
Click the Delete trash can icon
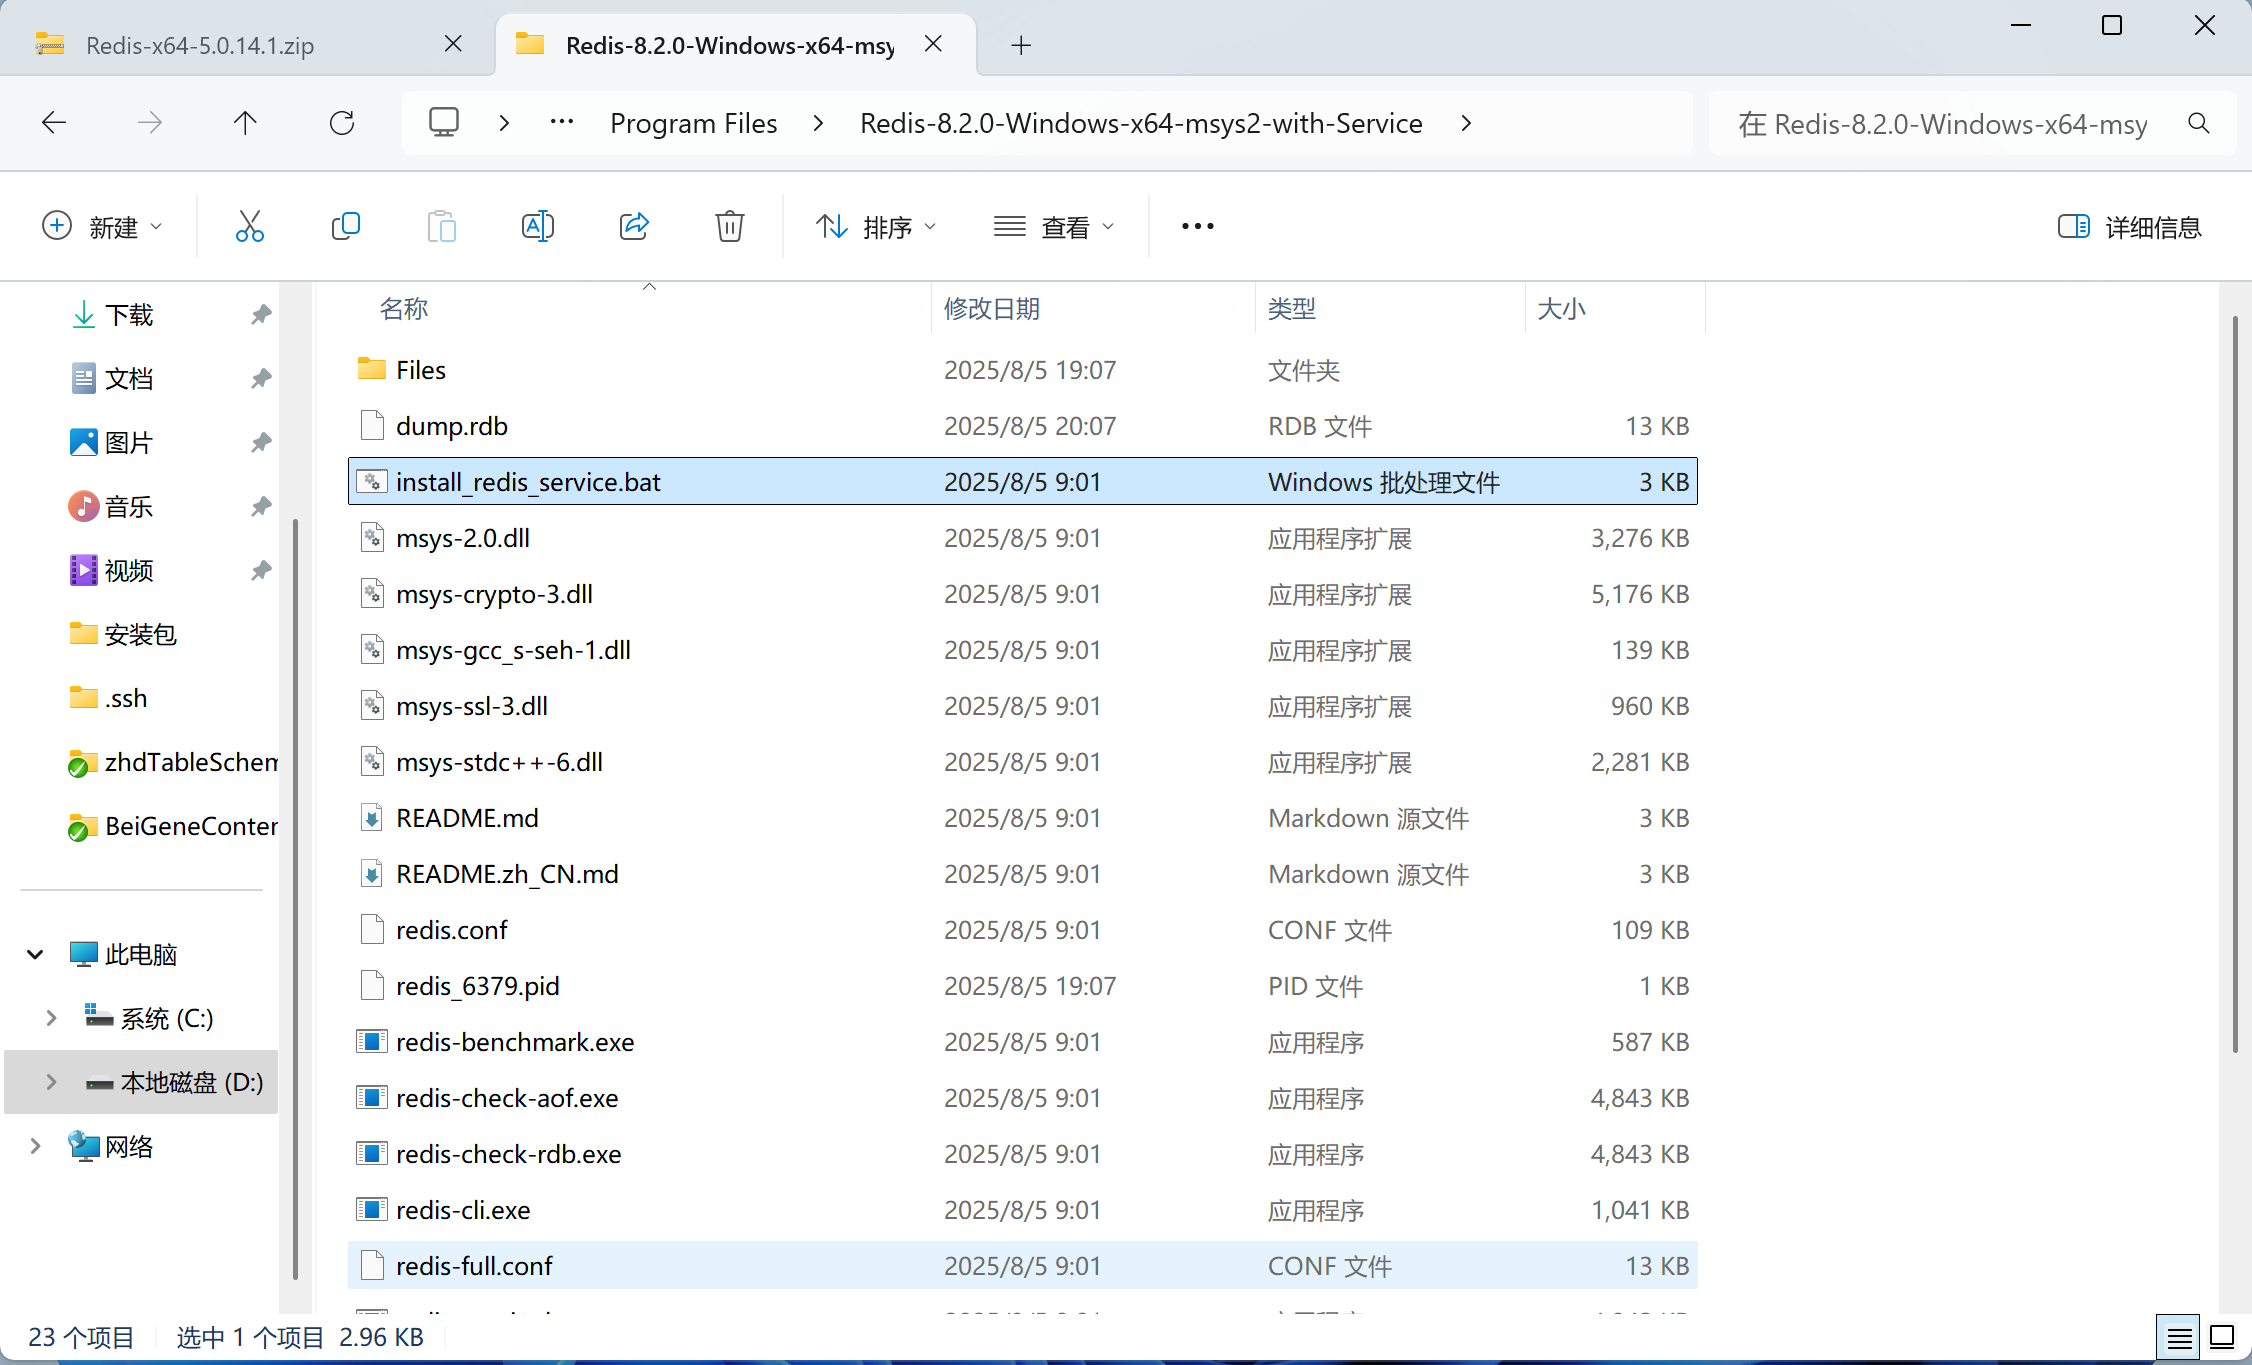tap(730, 227)
